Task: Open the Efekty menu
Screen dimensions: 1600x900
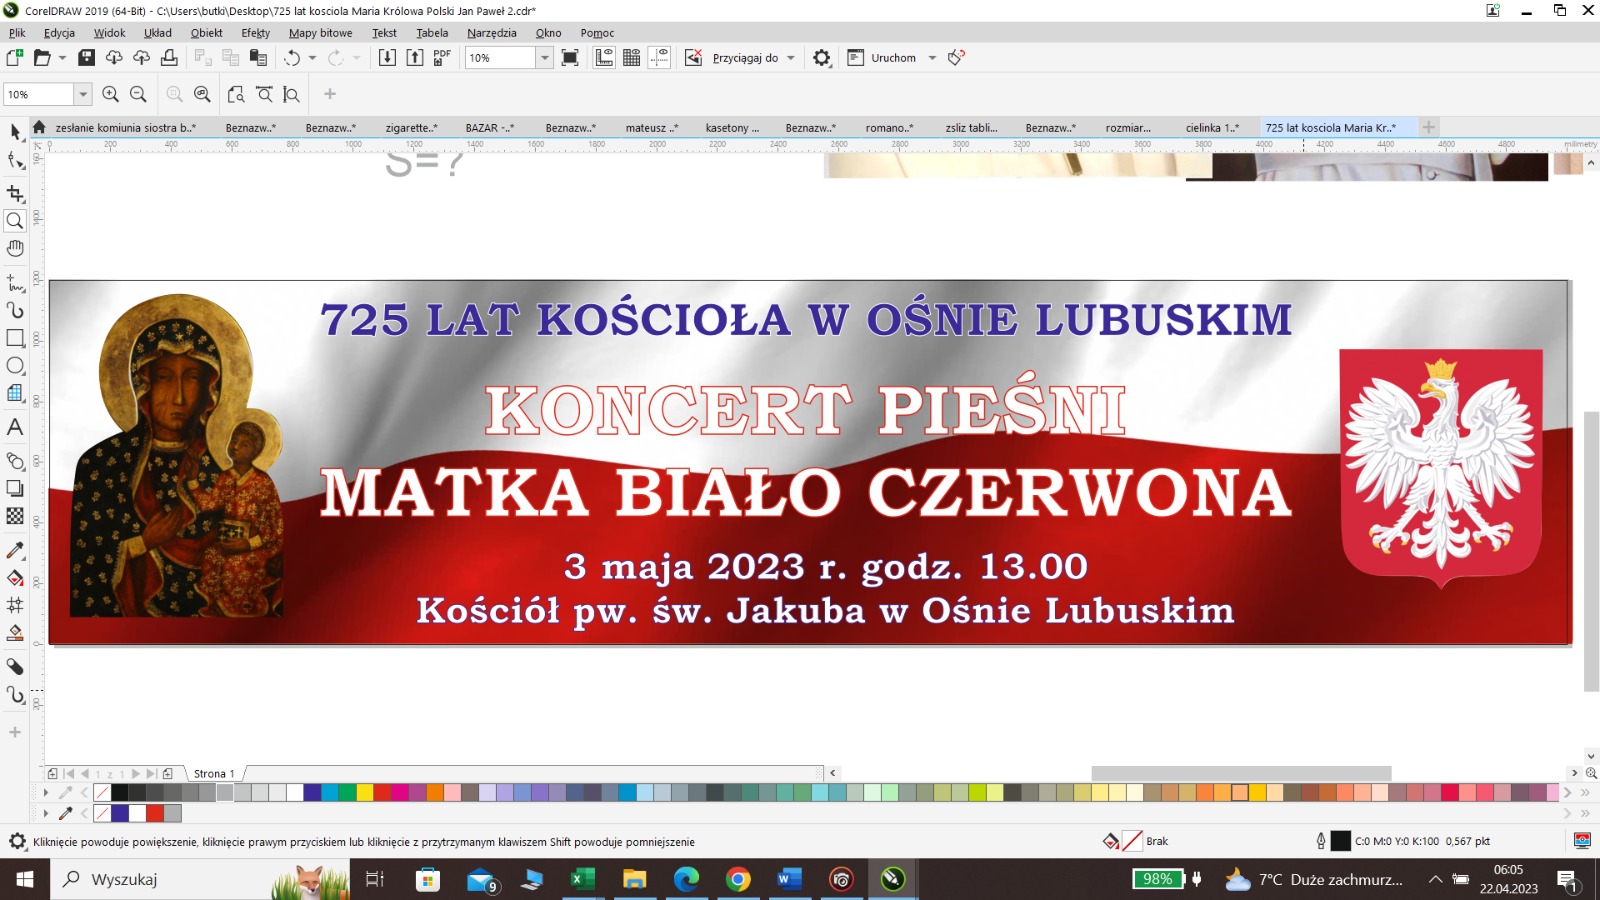Action: 255,33
